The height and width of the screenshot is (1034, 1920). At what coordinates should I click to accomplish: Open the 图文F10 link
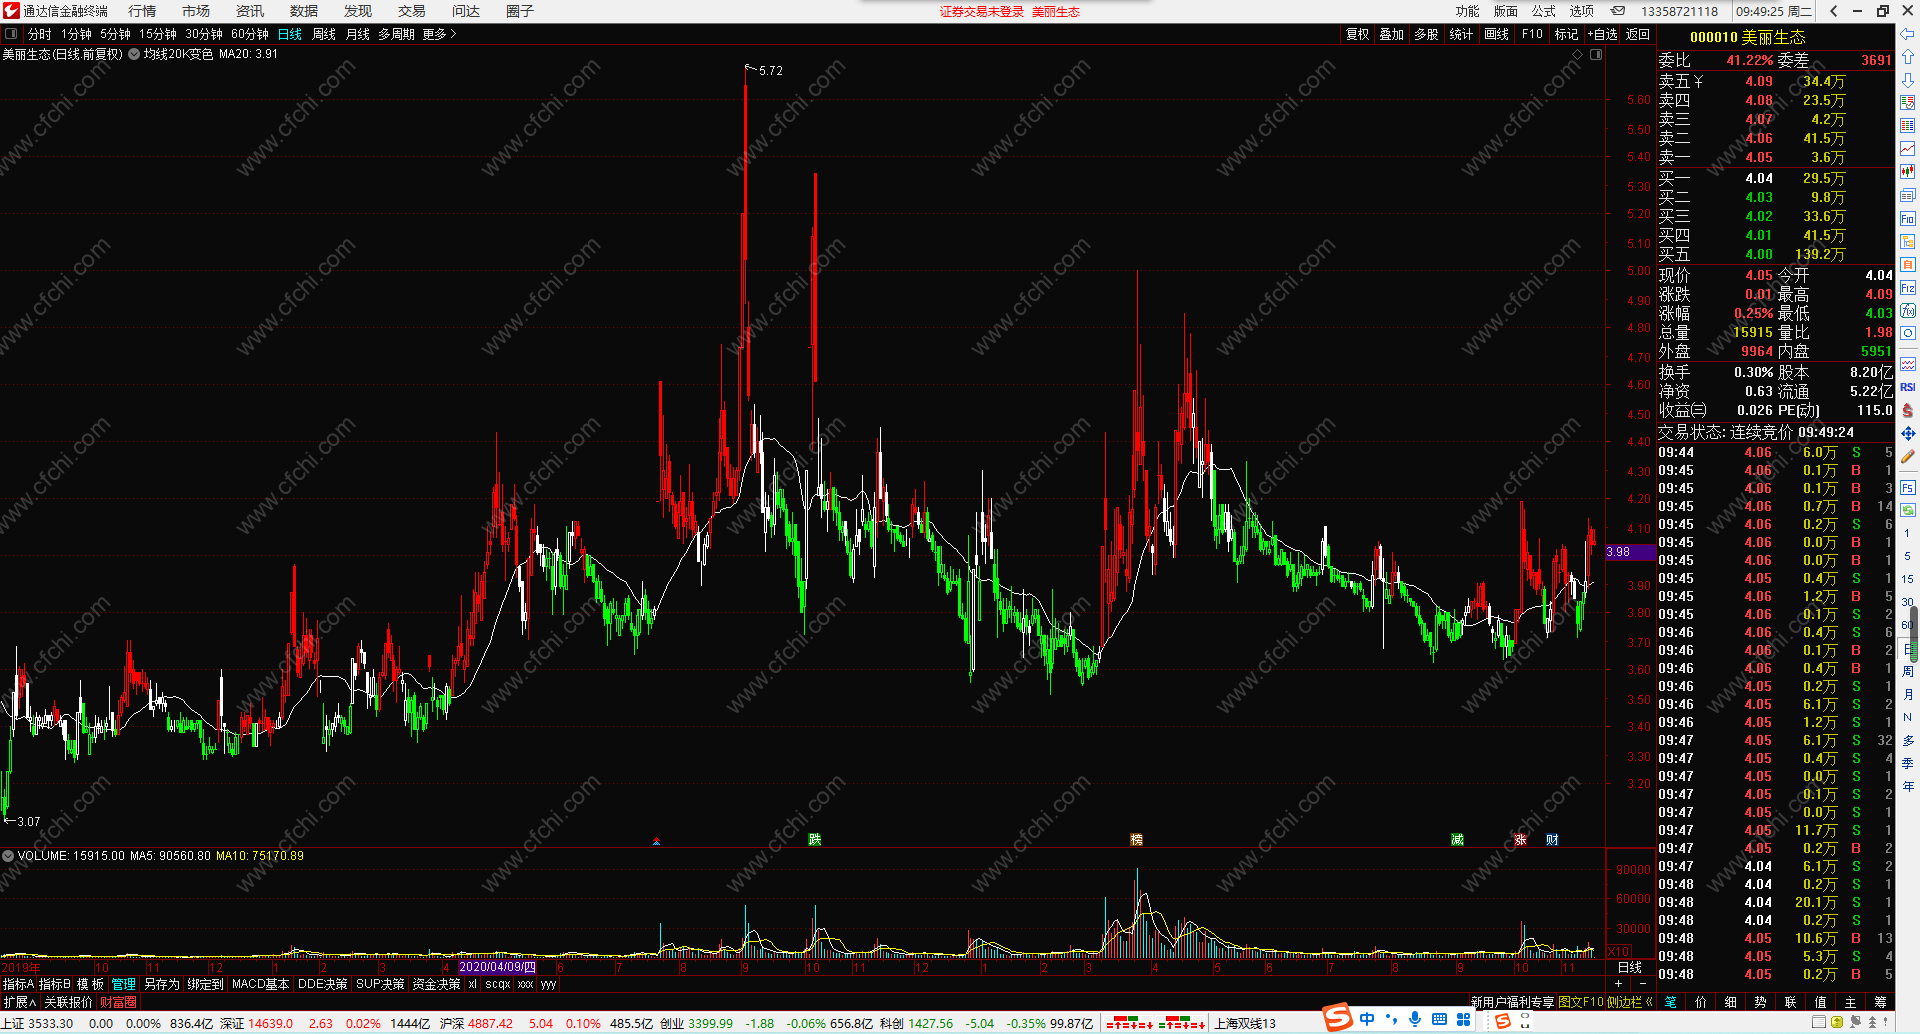pos(1581,1002)
